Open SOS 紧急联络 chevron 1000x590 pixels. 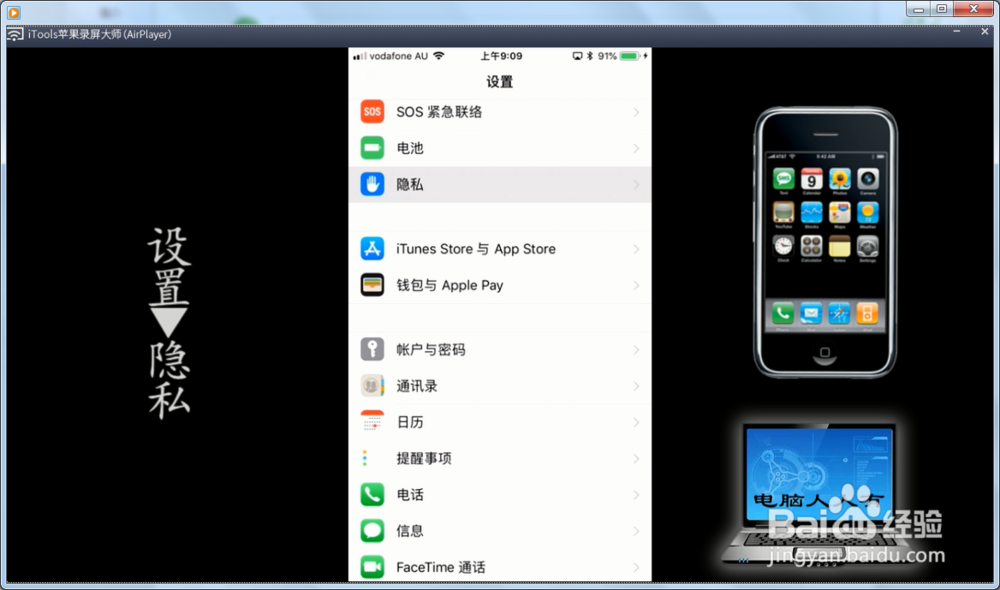636,112
